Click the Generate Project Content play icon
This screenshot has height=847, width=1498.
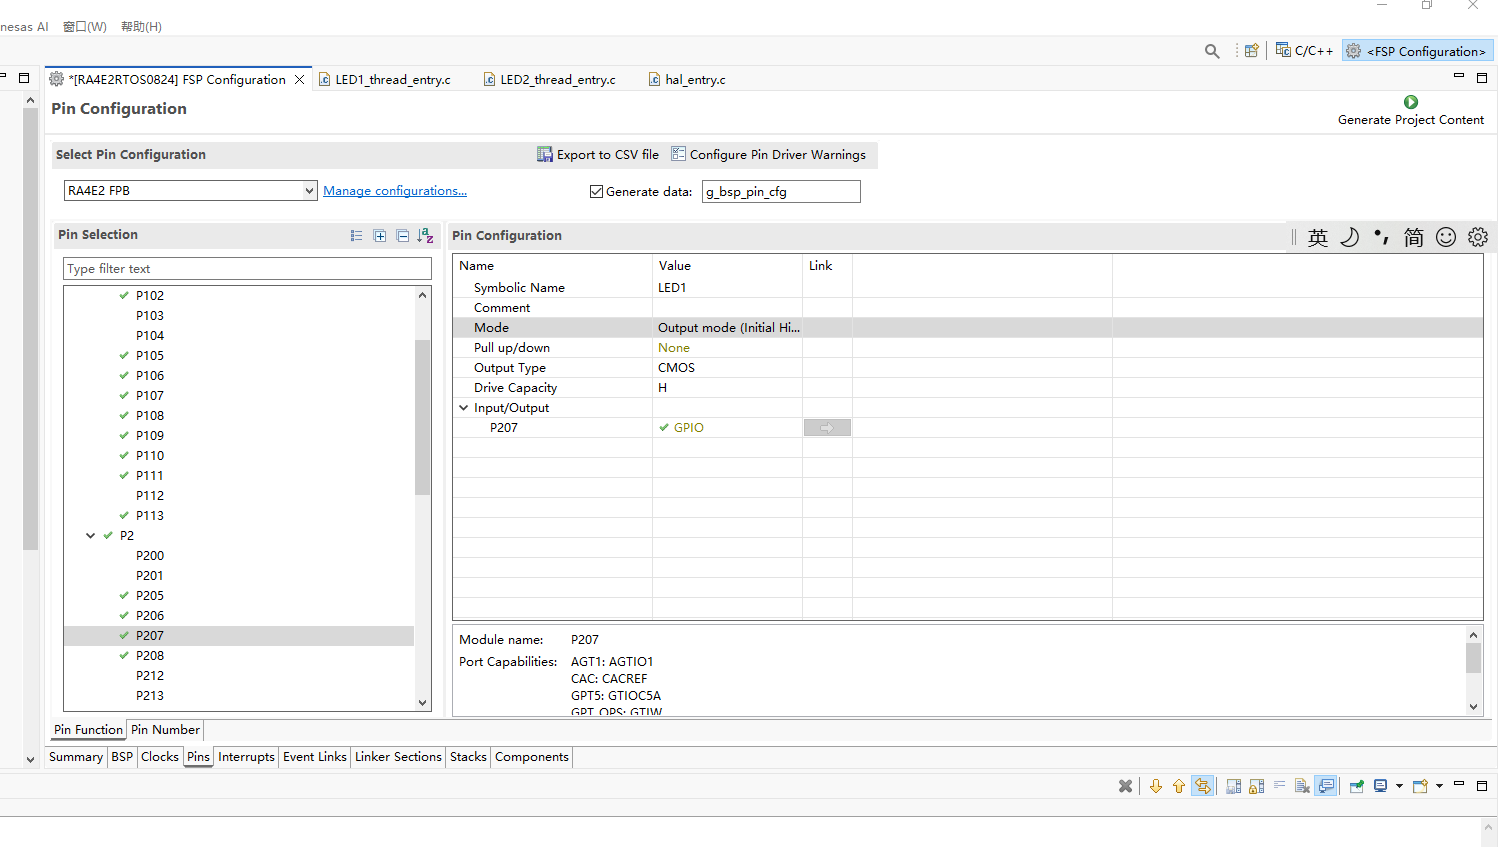click(x=1410, y=102)
